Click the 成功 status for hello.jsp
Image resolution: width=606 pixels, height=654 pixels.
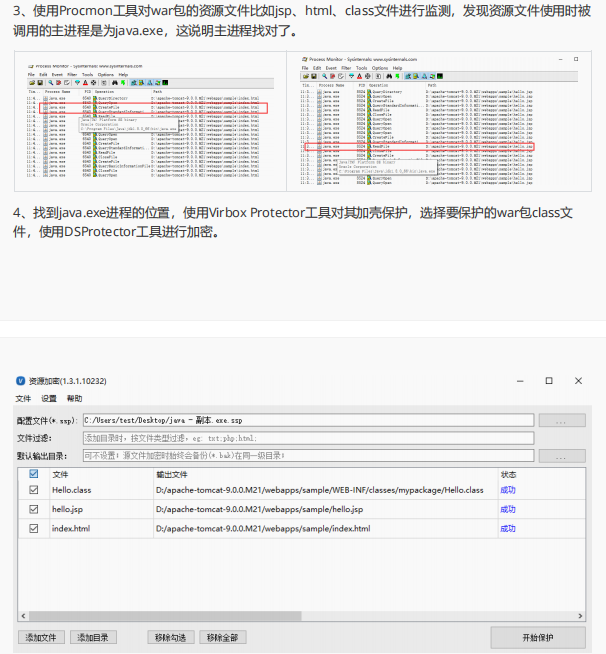pos(508,509)
